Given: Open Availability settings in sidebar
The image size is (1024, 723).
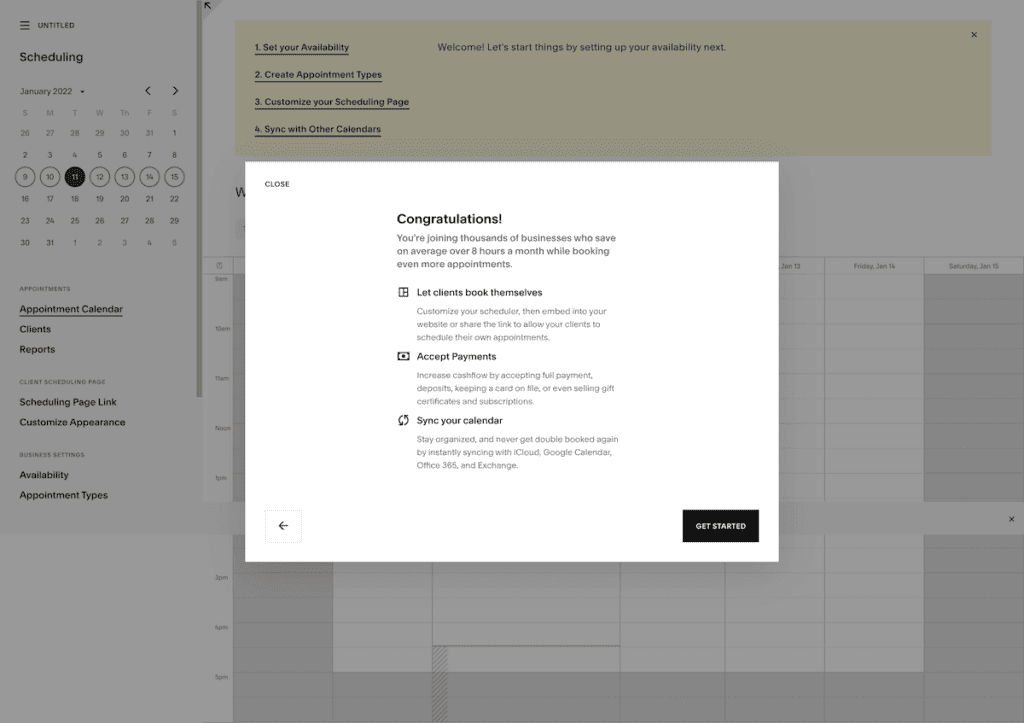Looking at the screenshot, I should [44, 475].
